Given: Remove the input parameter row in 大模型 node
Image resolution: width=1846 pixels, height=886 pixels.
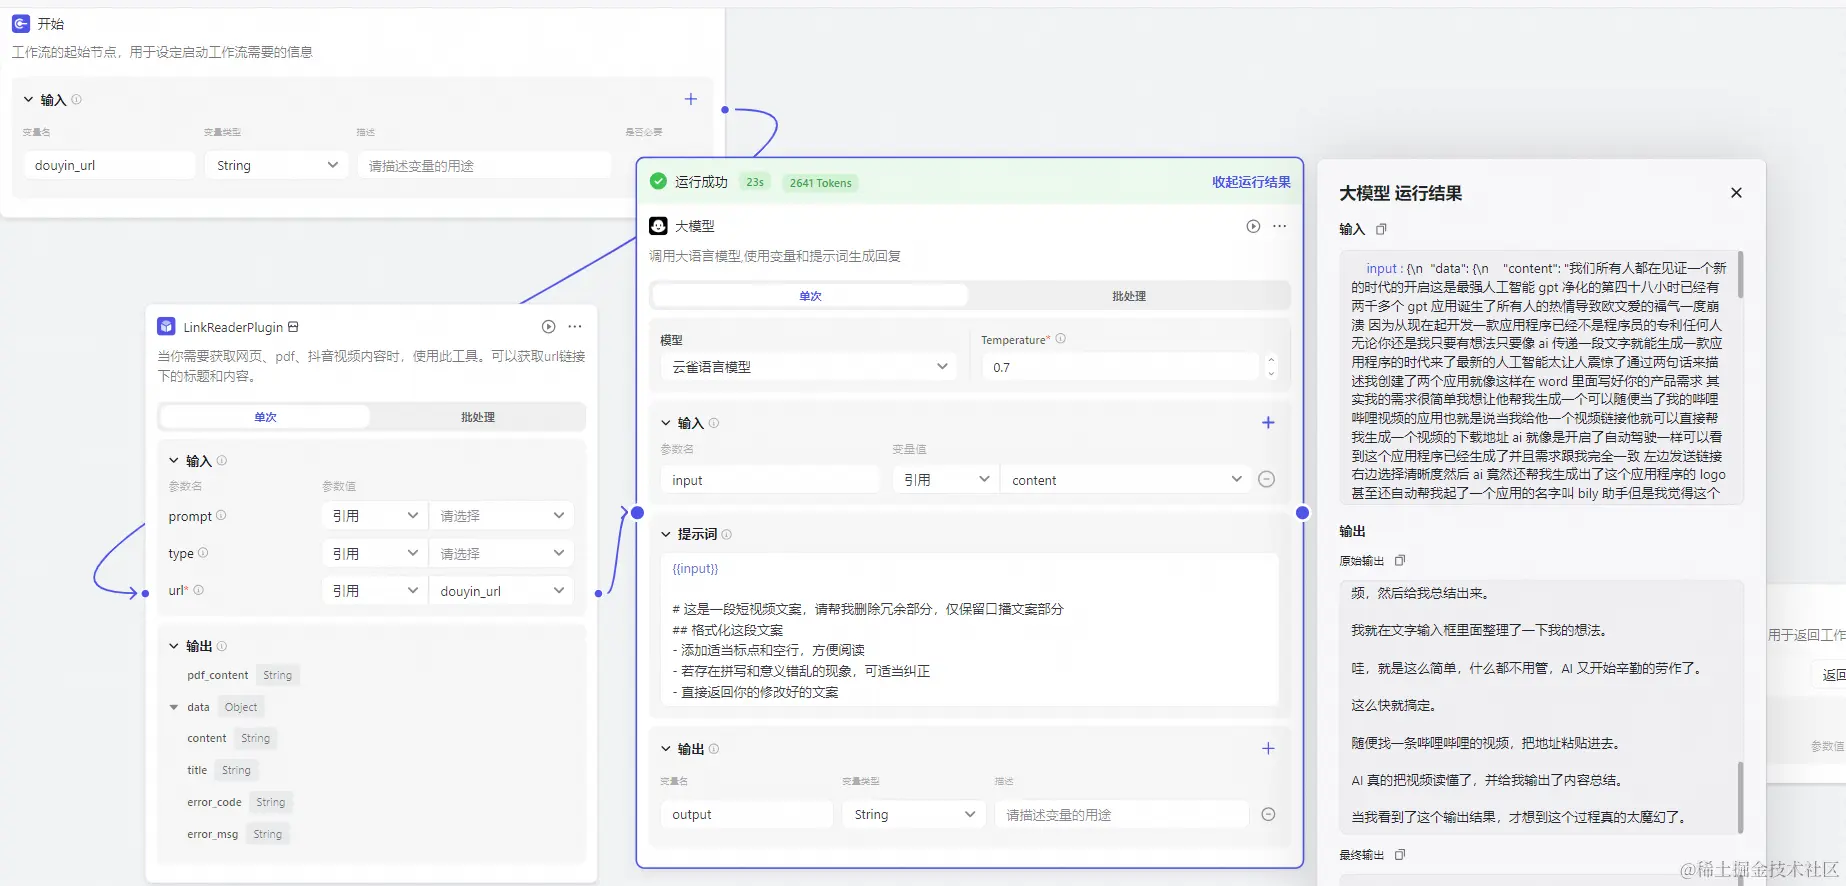Looking at the screenshot, I should pyautogui.click(x=1266, y=480).
